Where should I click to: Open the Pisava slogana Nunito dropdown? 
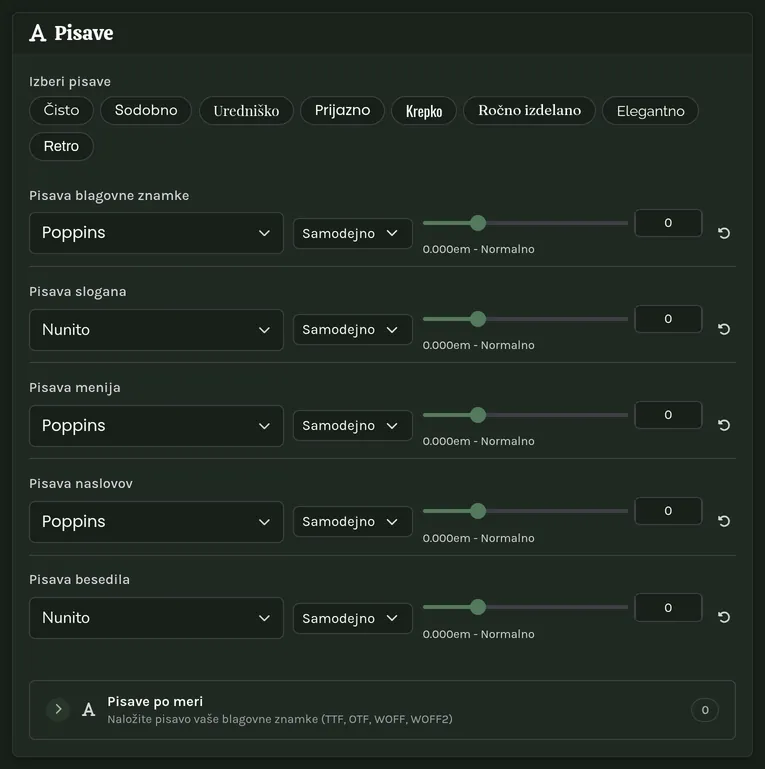[156, 330]
